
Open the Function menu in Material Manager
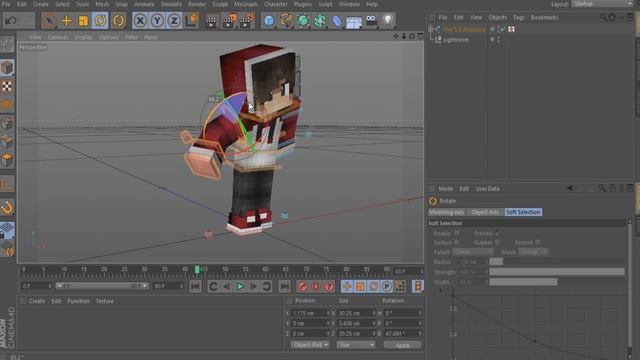point(78,301)
